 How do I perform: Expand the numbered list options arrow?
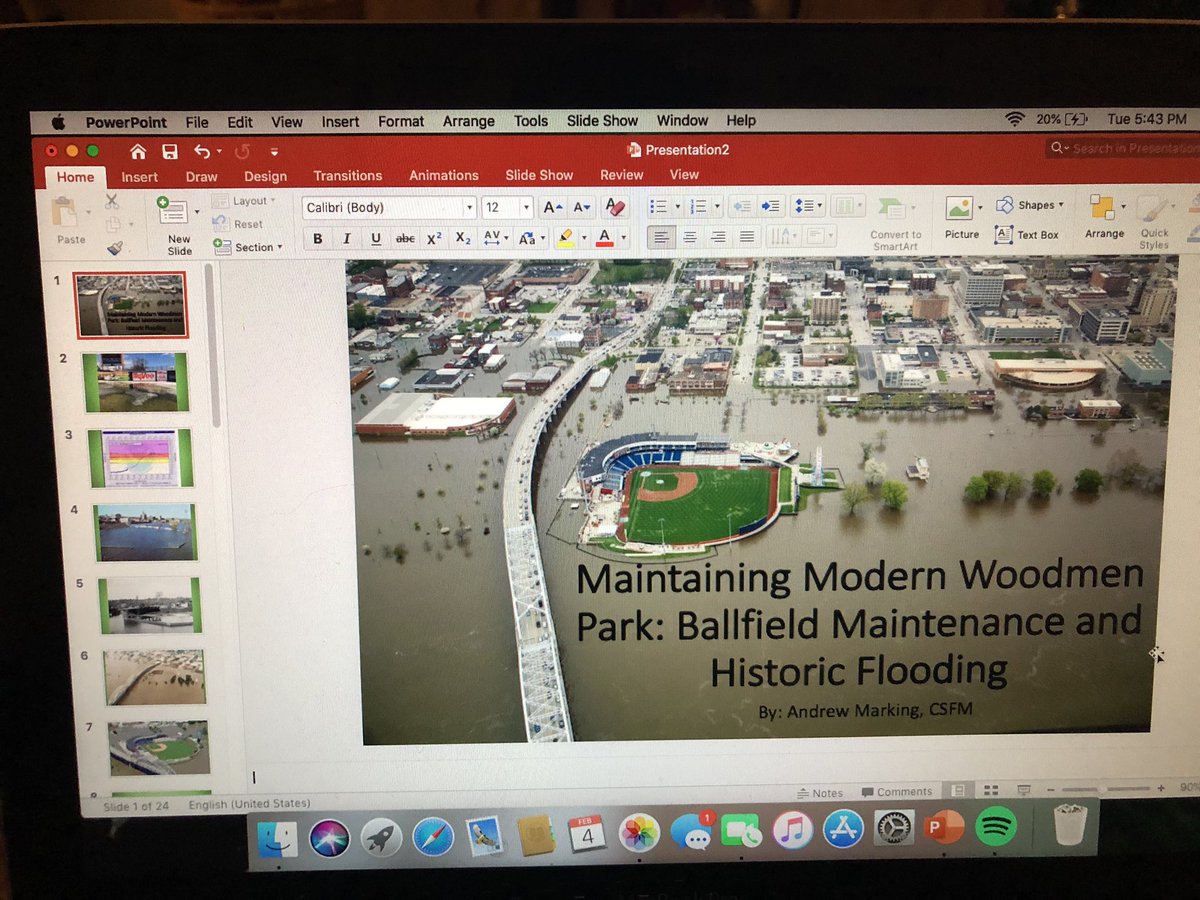717,206
